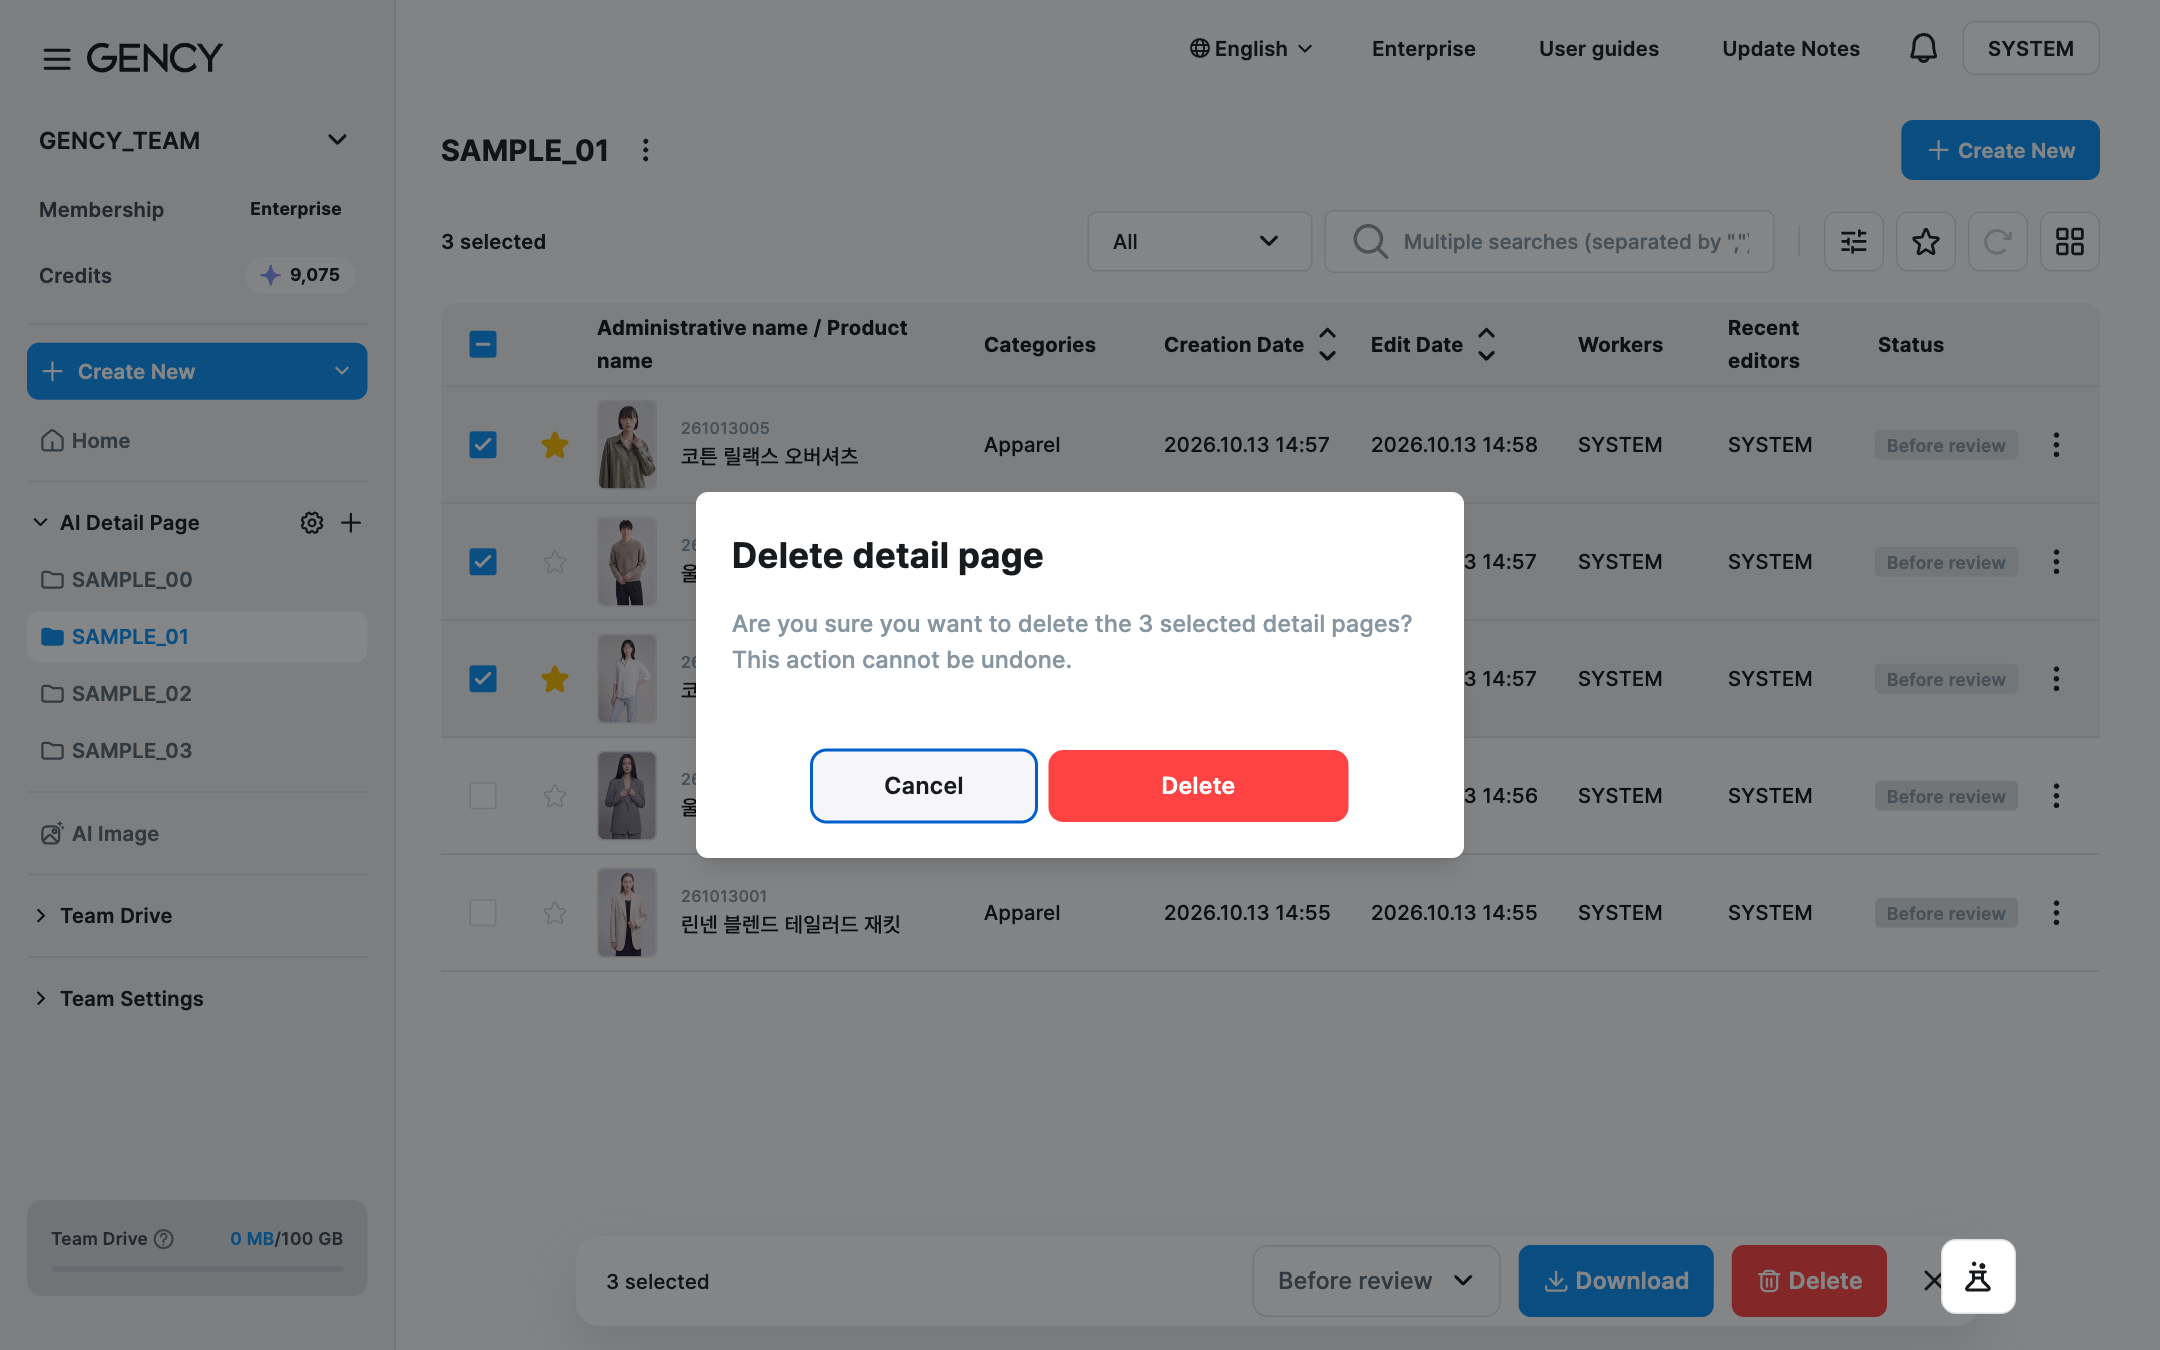Open the Enterprise menu item
Image resolution: width=2160 pixels, height=1350 pixels.
[x=1423, y=48]
